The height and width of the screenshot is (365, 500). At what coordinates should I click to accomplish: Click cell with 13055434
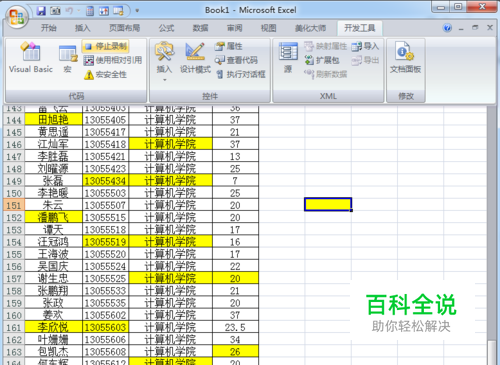coord(105,181)
